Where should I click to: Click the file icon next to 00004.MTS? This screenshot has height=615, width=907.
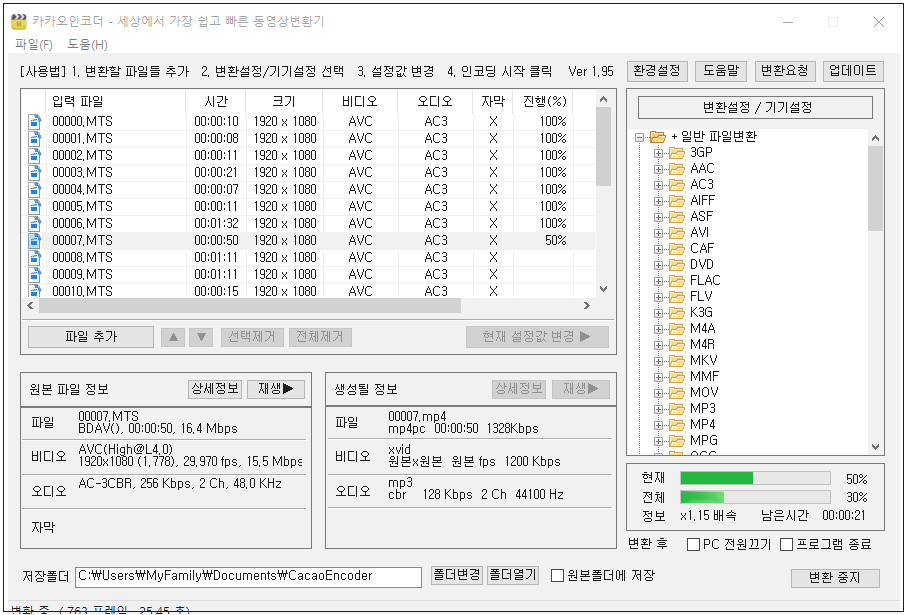point(35,190)
